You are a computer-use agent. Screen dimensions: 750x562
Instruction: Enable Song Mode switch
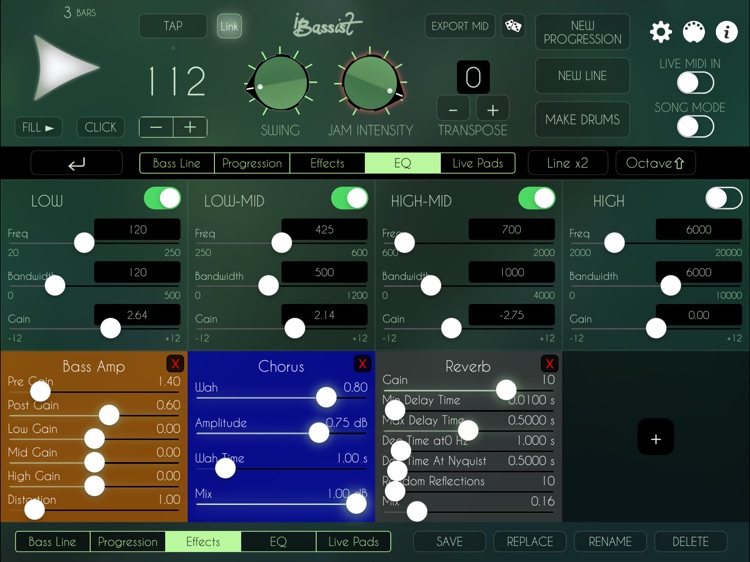pos(695,127)
